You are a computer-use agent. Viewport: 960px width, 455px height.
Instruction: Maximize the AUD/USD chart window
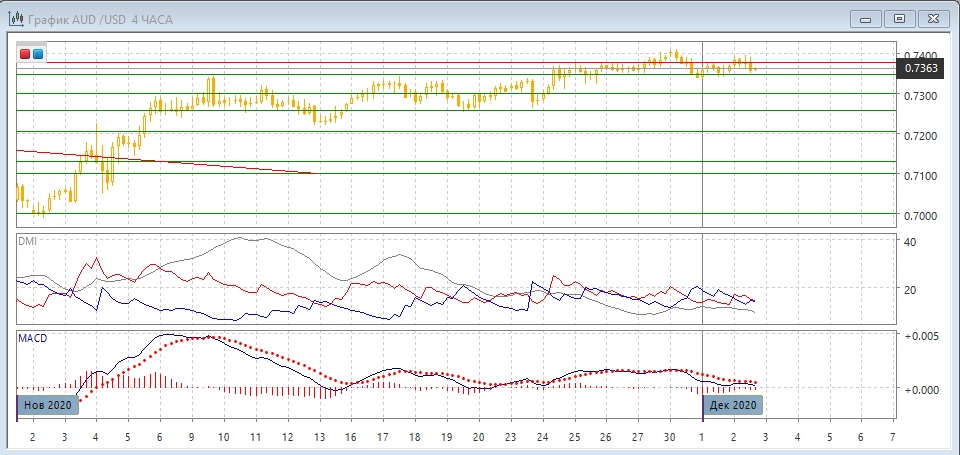coord(900,18)
